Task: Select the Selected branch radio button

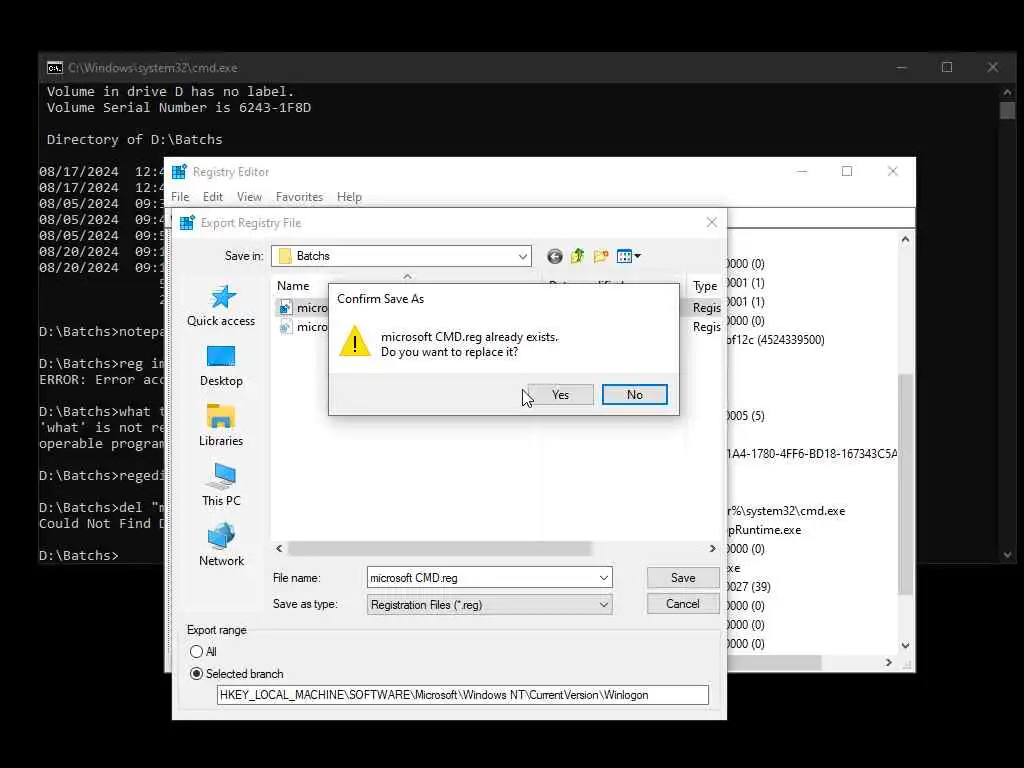Action: click(x=197, y=674)
